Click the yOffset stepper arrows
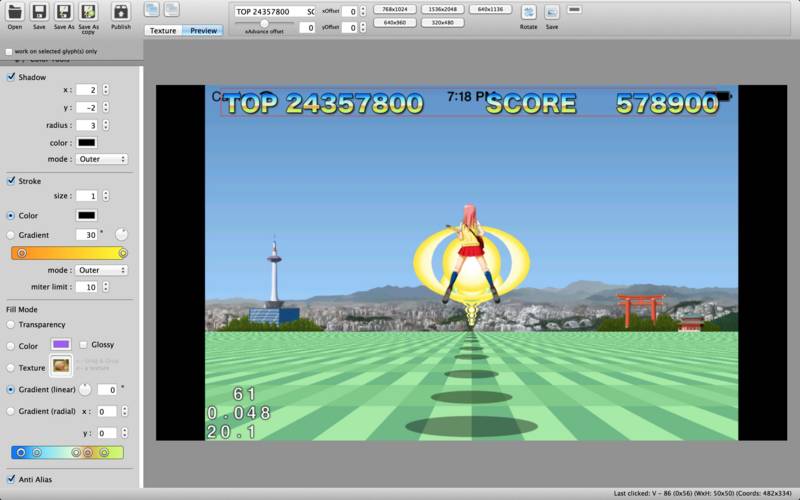Screen dimensions: 800x500 coord(363,28)
